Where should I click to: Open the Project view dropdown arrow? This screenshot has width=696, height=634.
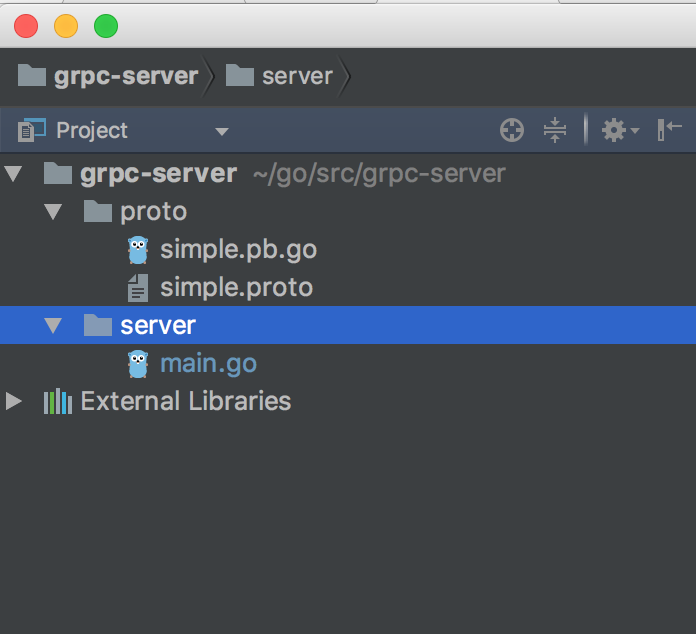pyautogui.click(x=222, y=131)
